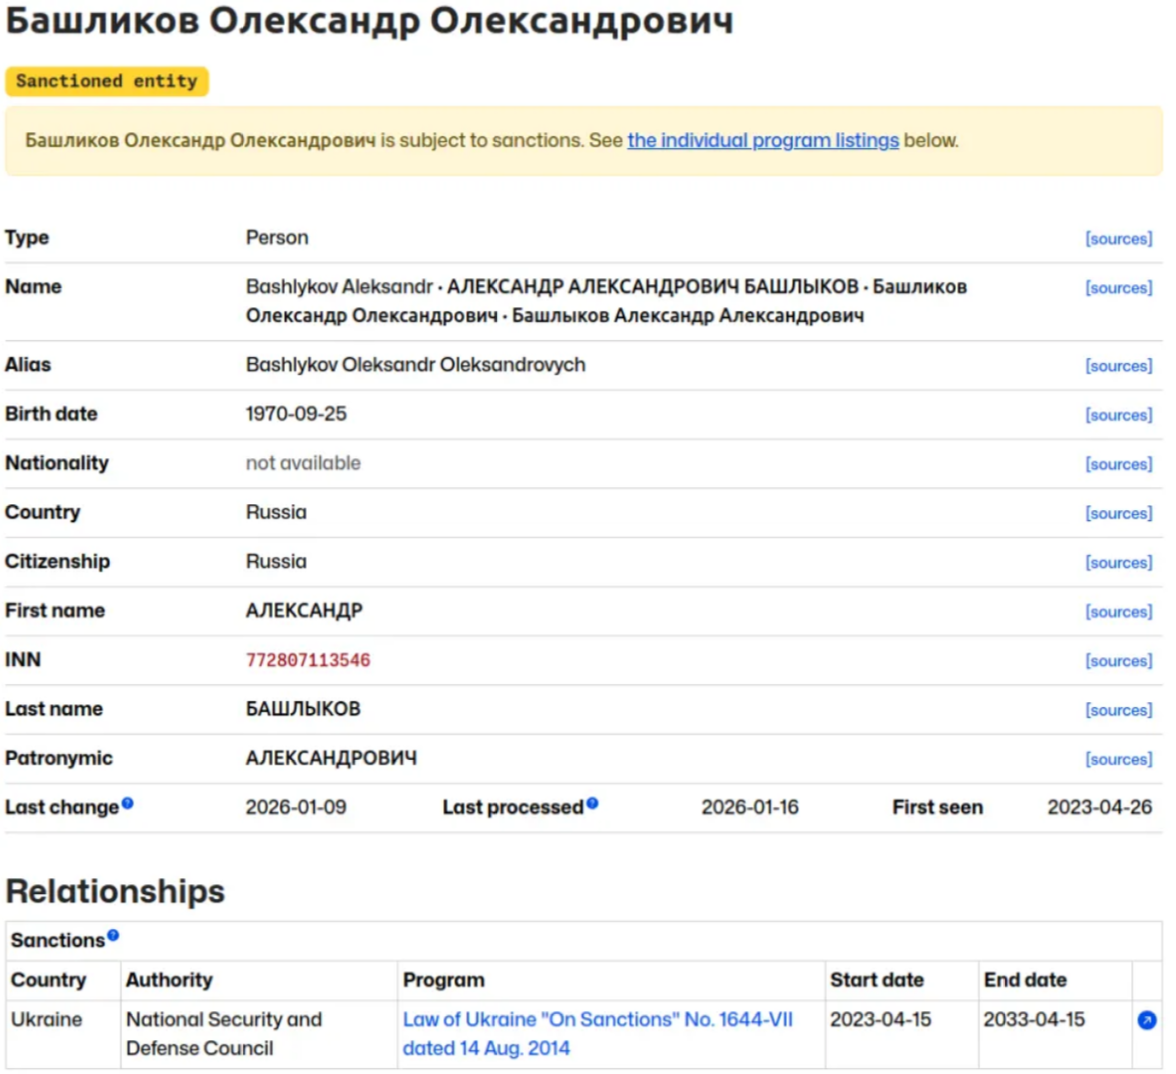Show sources for the First name row
The width and height of the screenshot is (1176, 1074).
tap(1118, 612)
